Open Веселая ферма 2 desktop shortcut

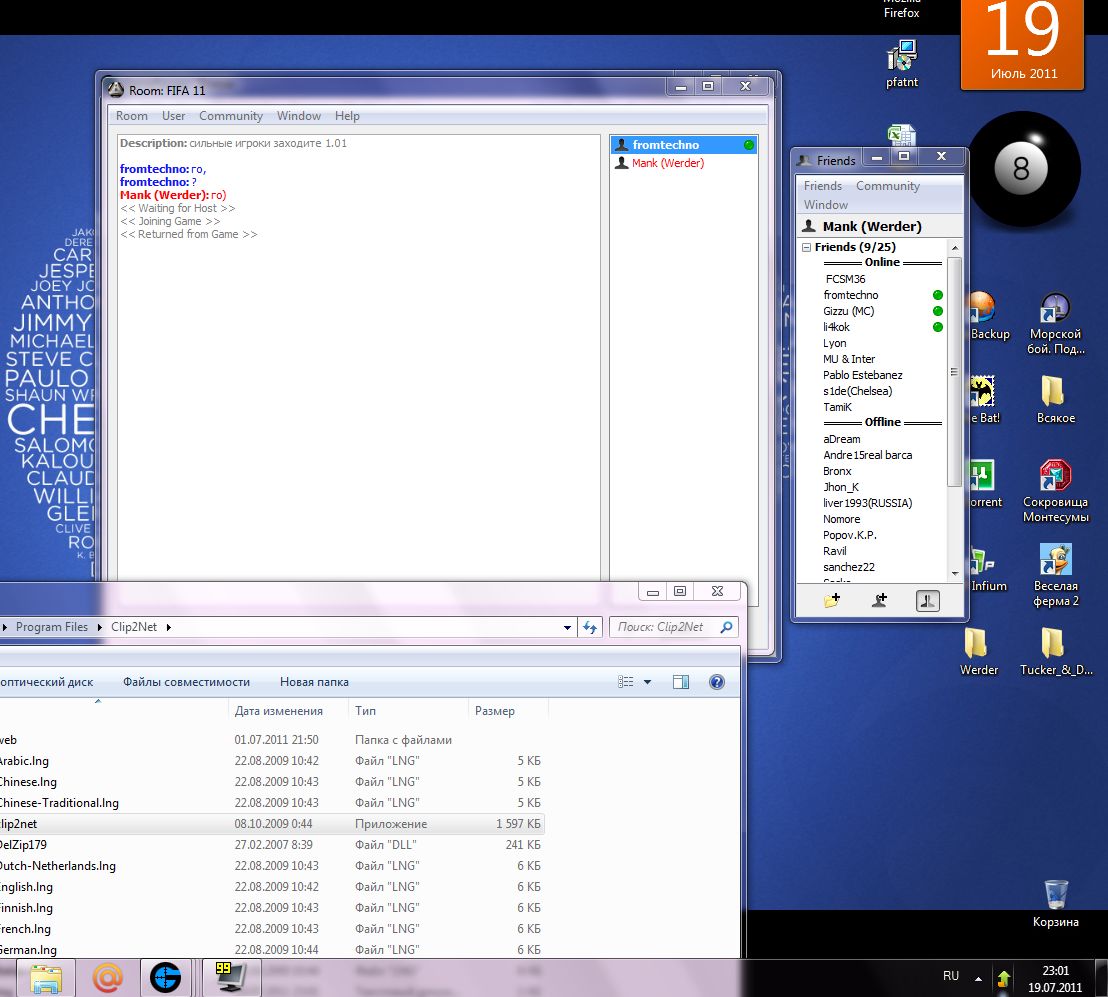(x=1056, y=574)
